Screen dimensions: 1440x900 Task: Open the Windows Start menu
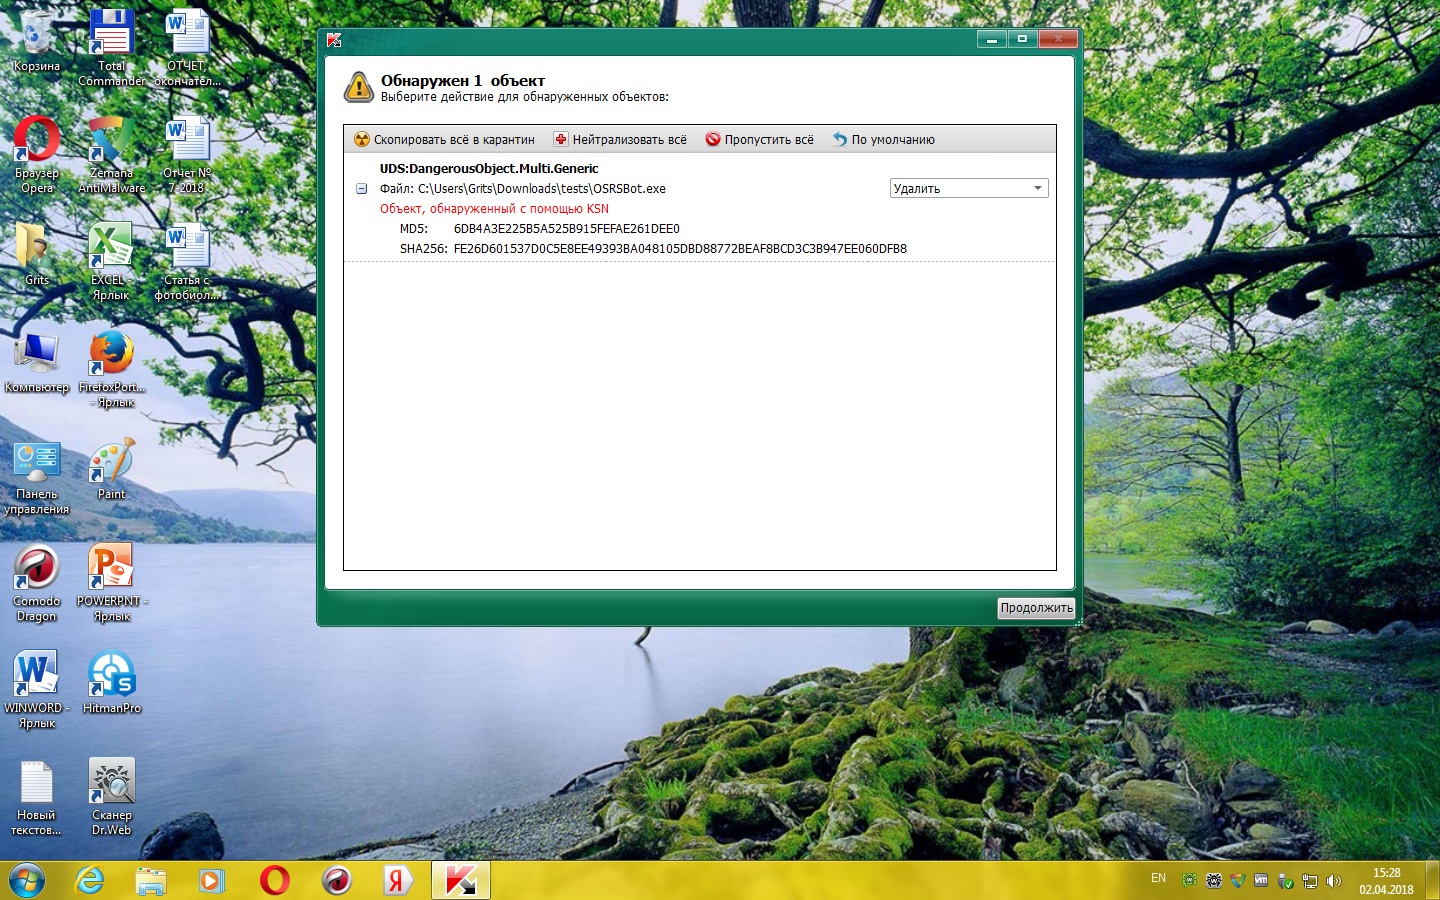click(x=27, y=880)
